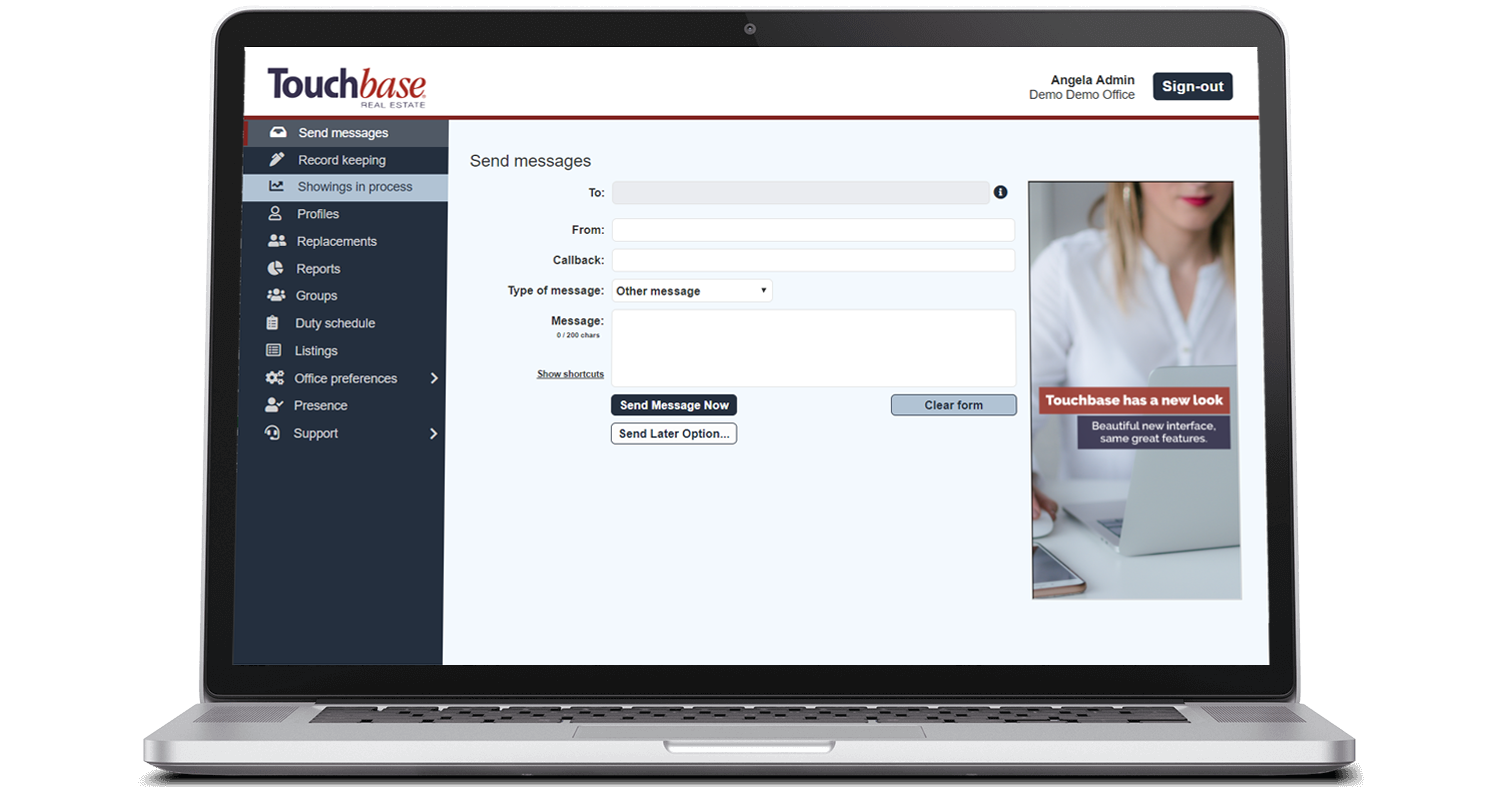Open Record keeping via the pencil icon
Viewport: 1500px width, 791px height.
pyautogui.click(x=275, y=159)
